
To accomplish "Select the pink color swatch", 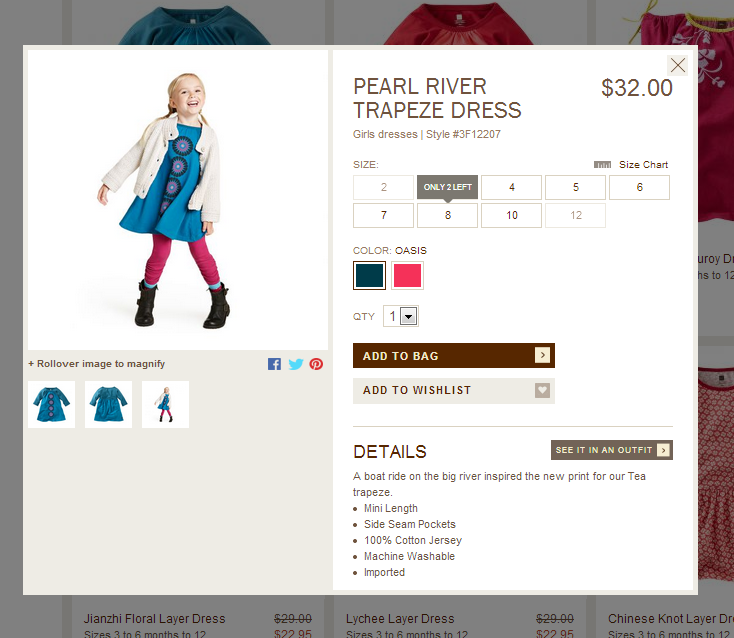I will (x=407, y=275).
